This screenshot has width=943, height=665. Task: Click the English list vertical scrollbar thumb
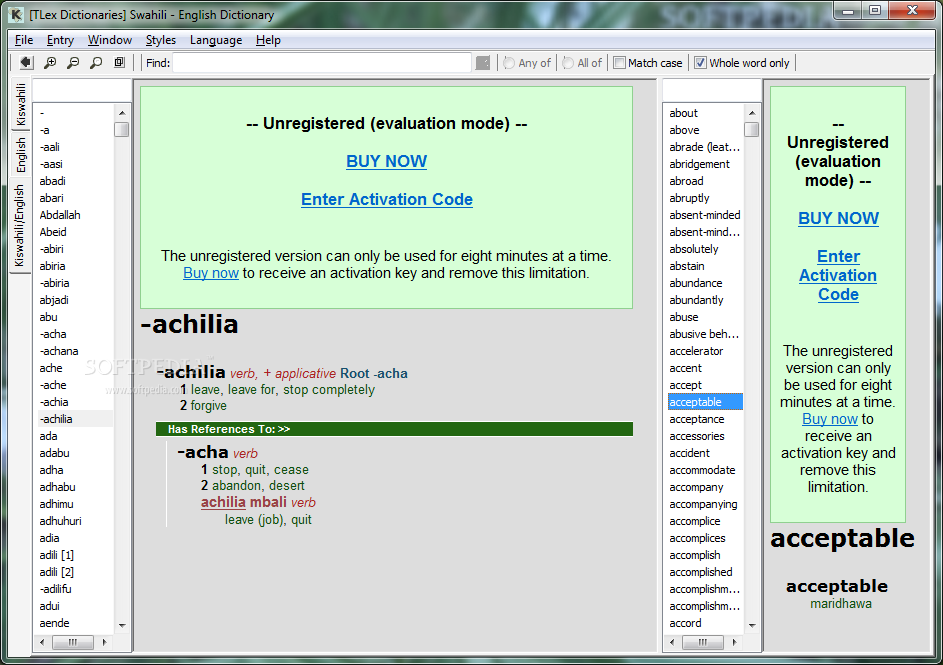pyautogui.click(x=752, y=129)
